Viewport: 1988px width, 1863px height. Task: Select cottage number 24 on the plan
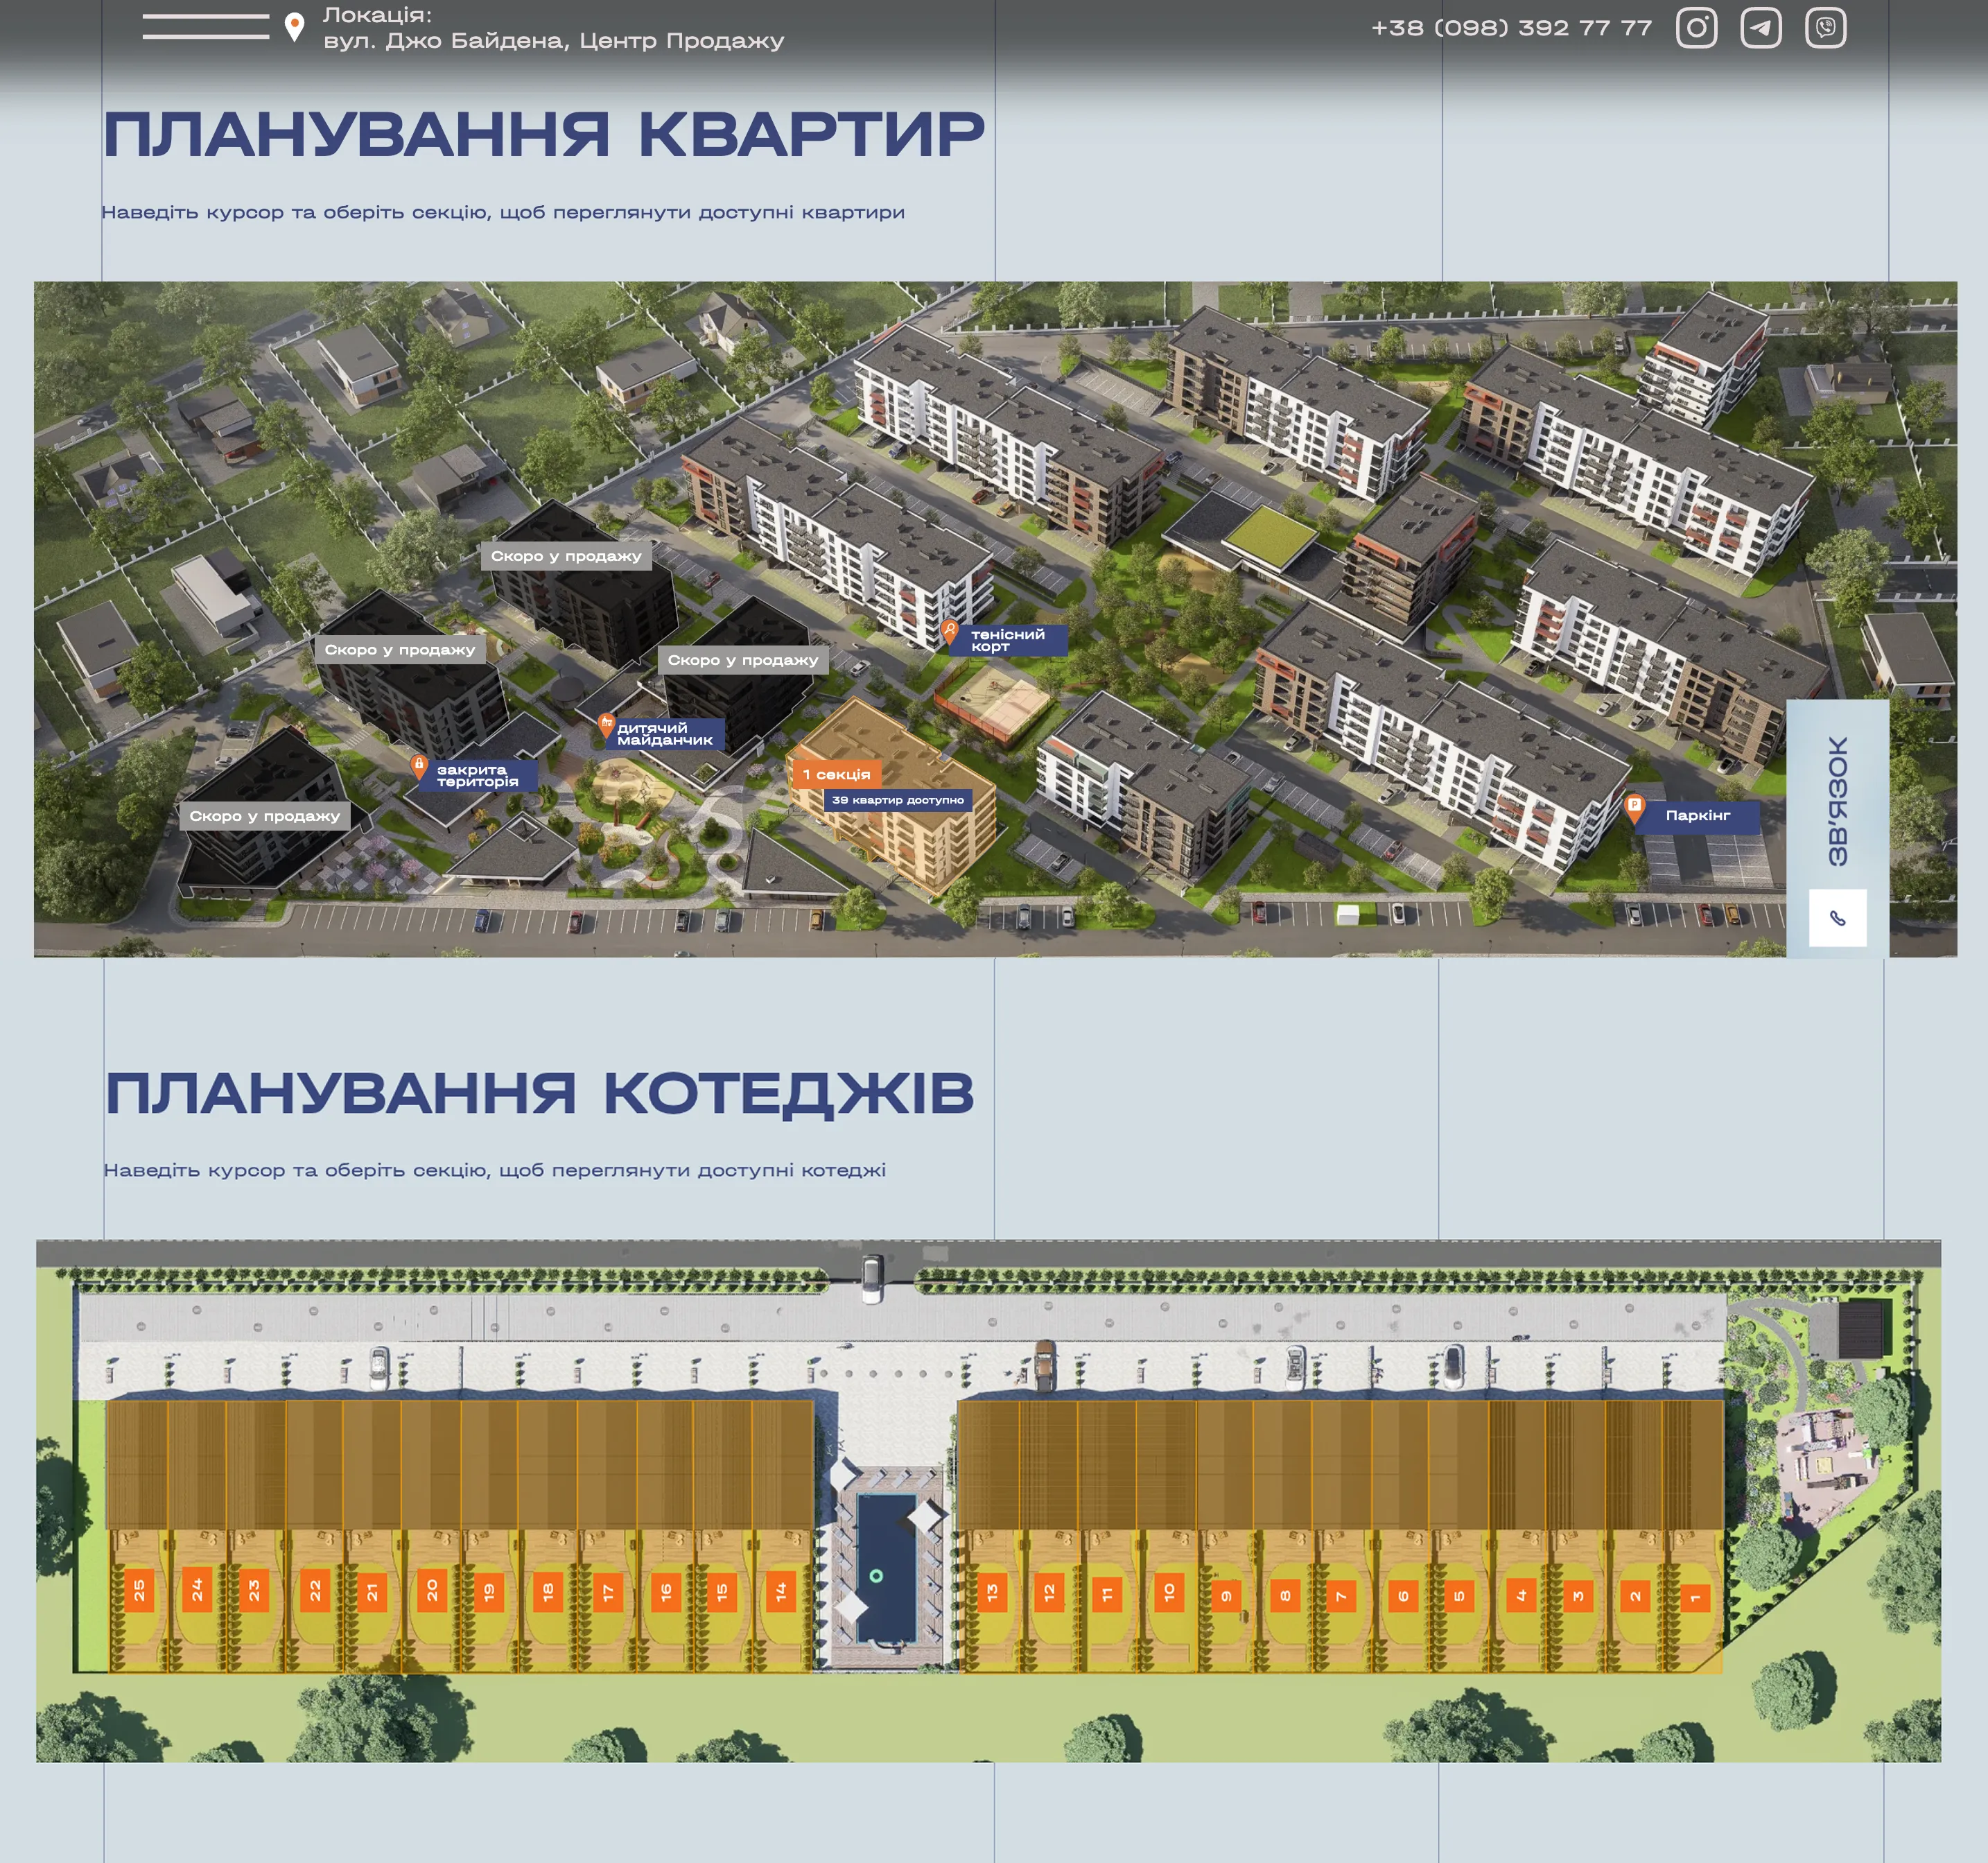tap(197, 1590)
